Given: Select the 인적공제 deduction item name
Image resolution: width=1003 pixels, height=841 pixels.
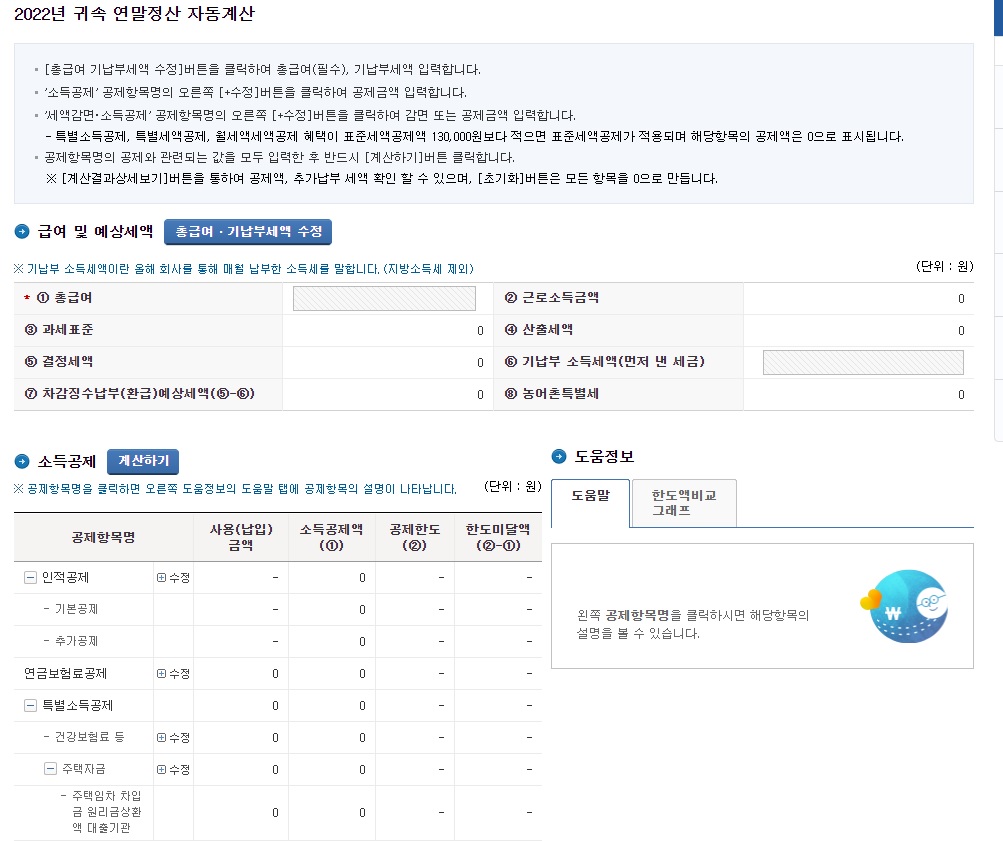Looking at the screenshot, I should pos(65,578).
